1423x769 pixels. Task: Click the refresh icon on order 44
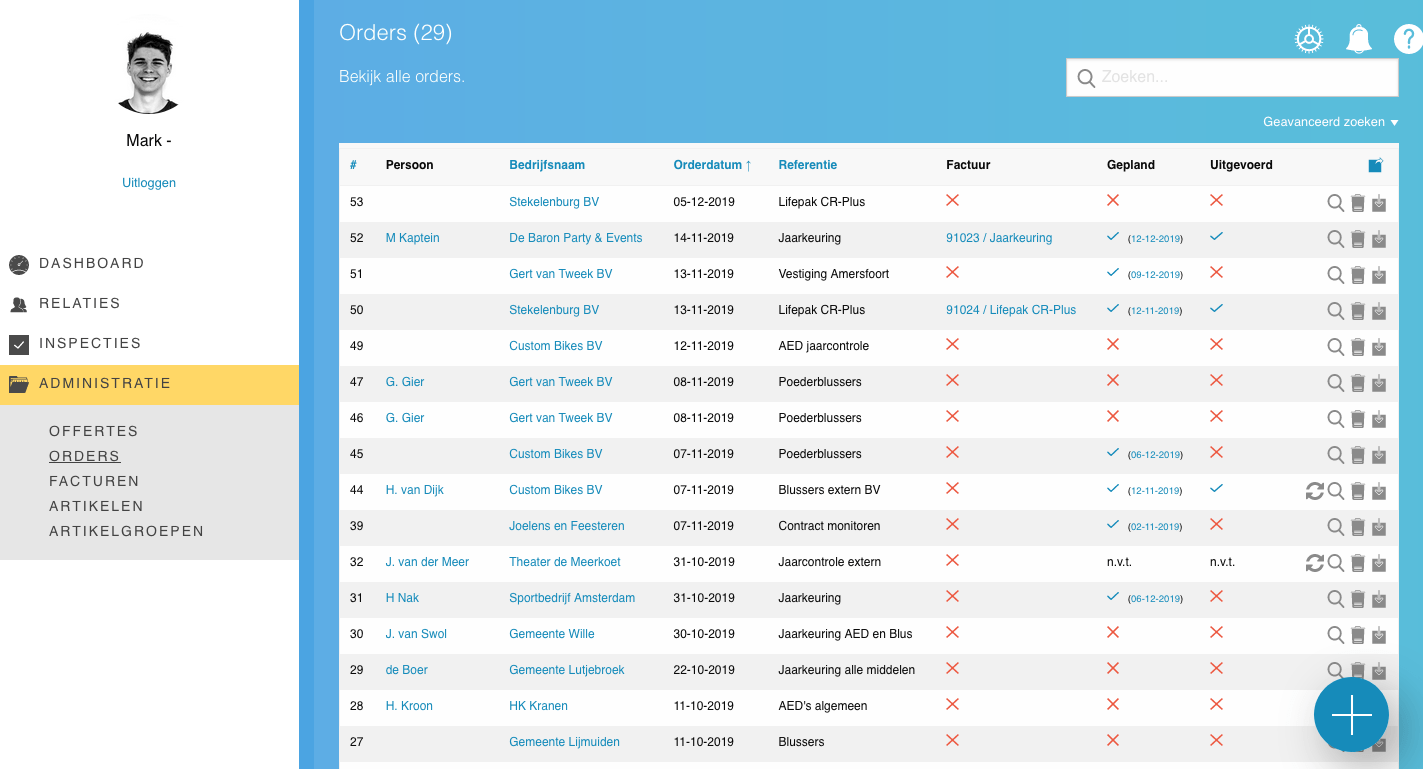coord(1314,491)
